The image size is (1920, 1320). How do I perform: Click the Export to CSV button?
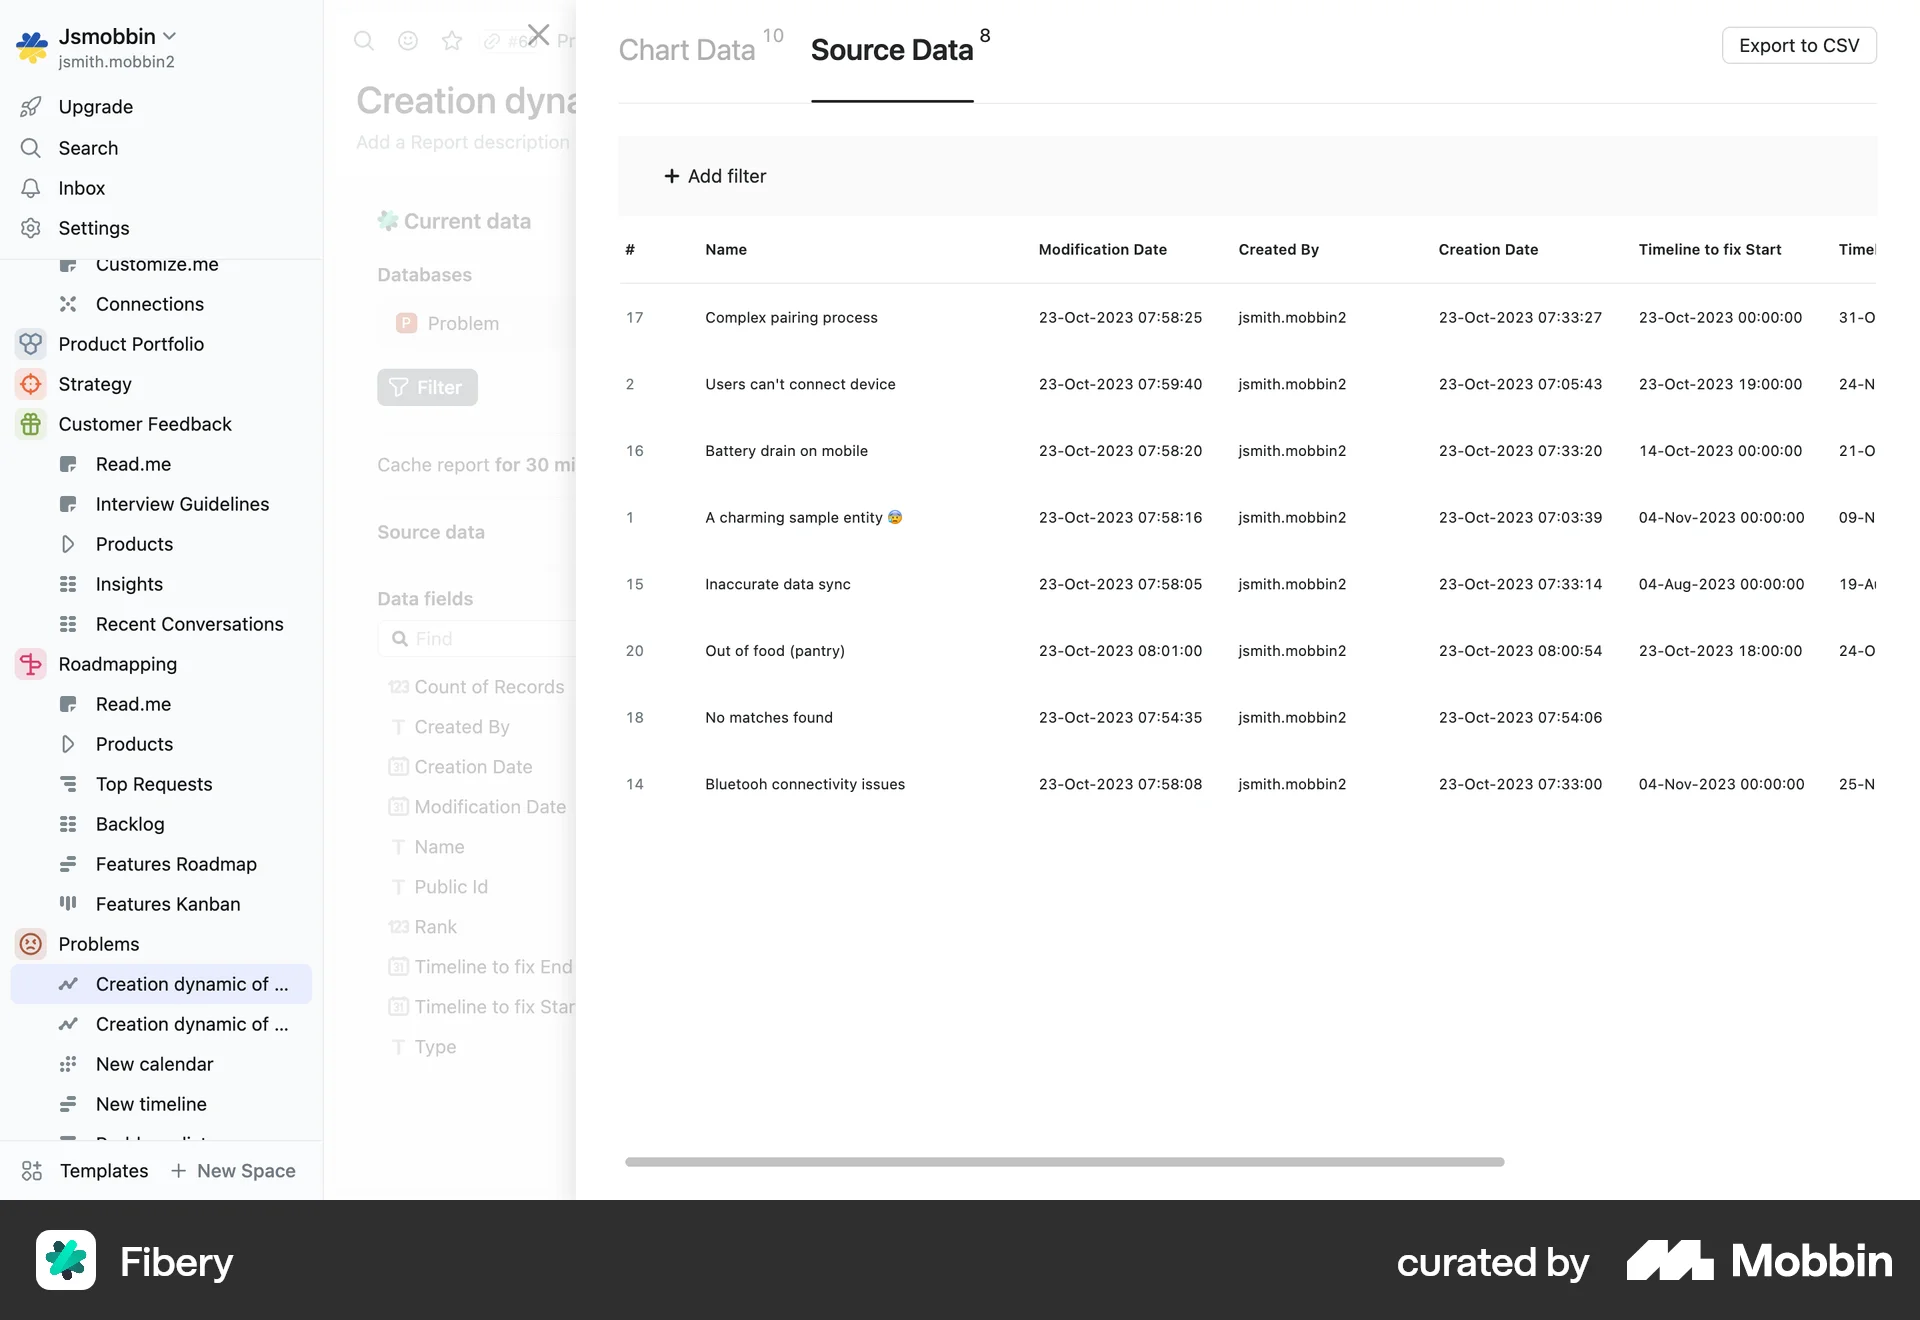[x=1798, y=45]
